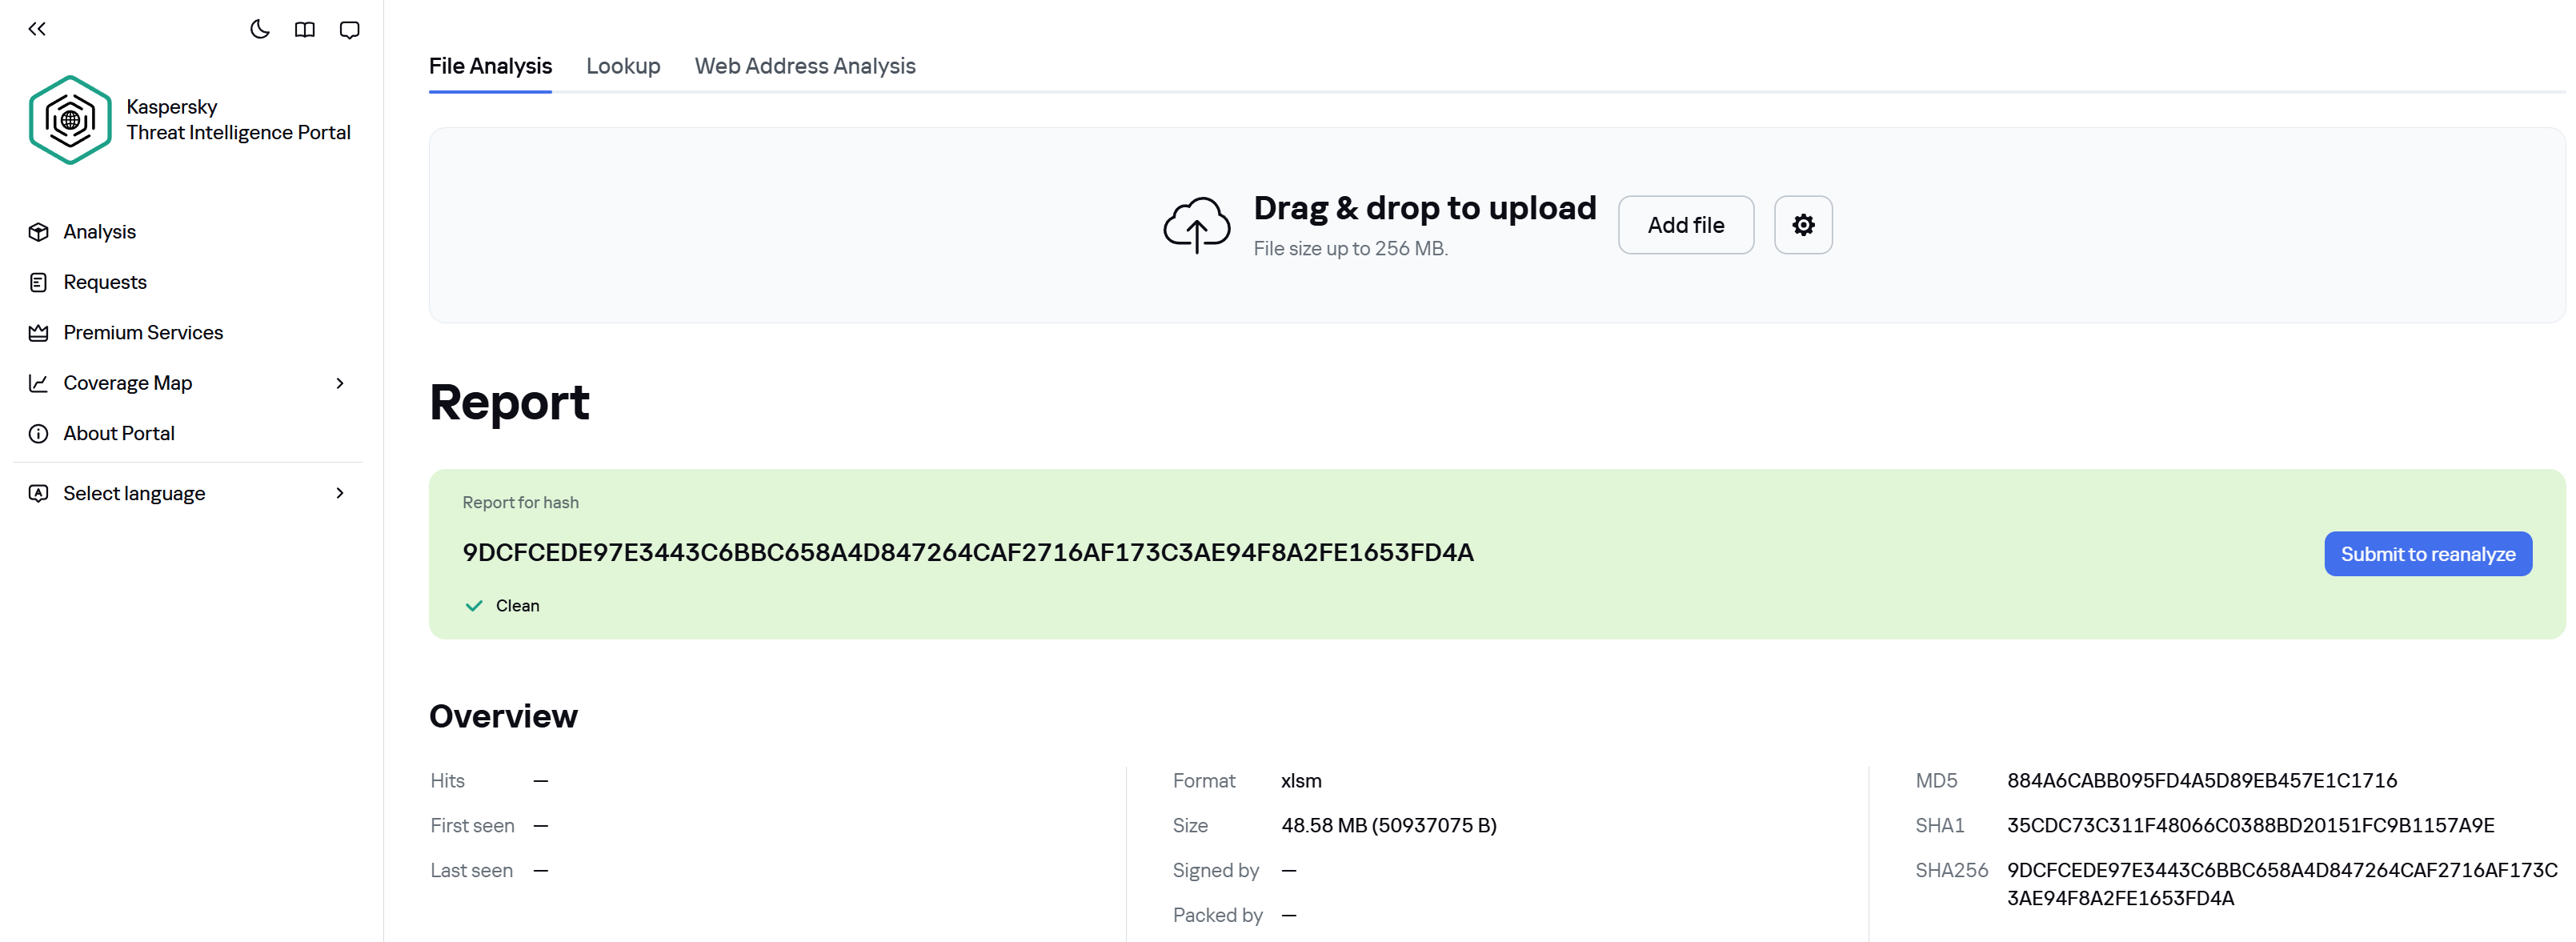The height and width of the screenshot is (942, 2576).
Task: Open Premium Services from the sidebar
Action: point(142,332)
